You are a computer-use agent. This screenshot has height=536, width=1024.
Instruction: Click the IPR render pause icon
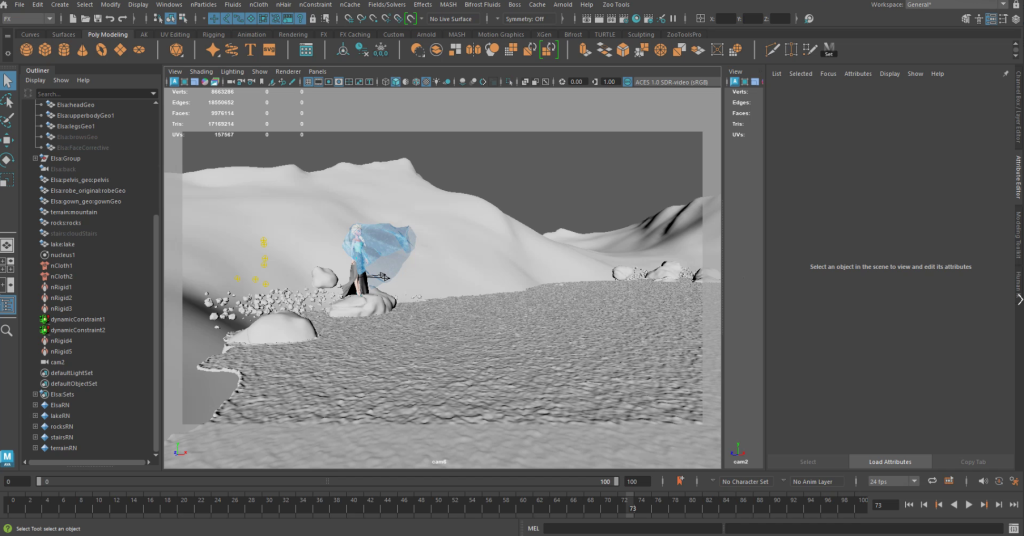[673, 19]
